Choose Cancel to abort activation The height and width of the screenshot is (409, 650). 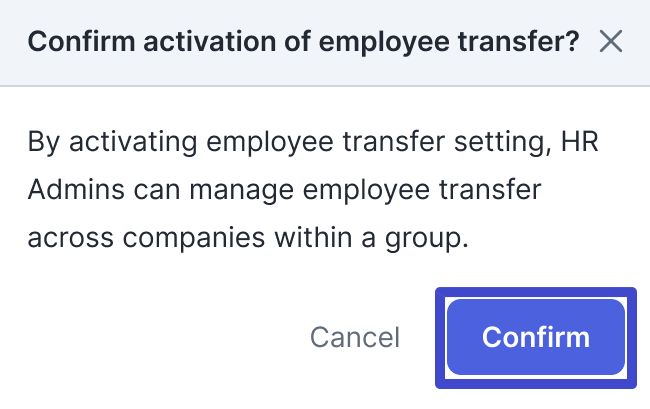pos(355,337)
